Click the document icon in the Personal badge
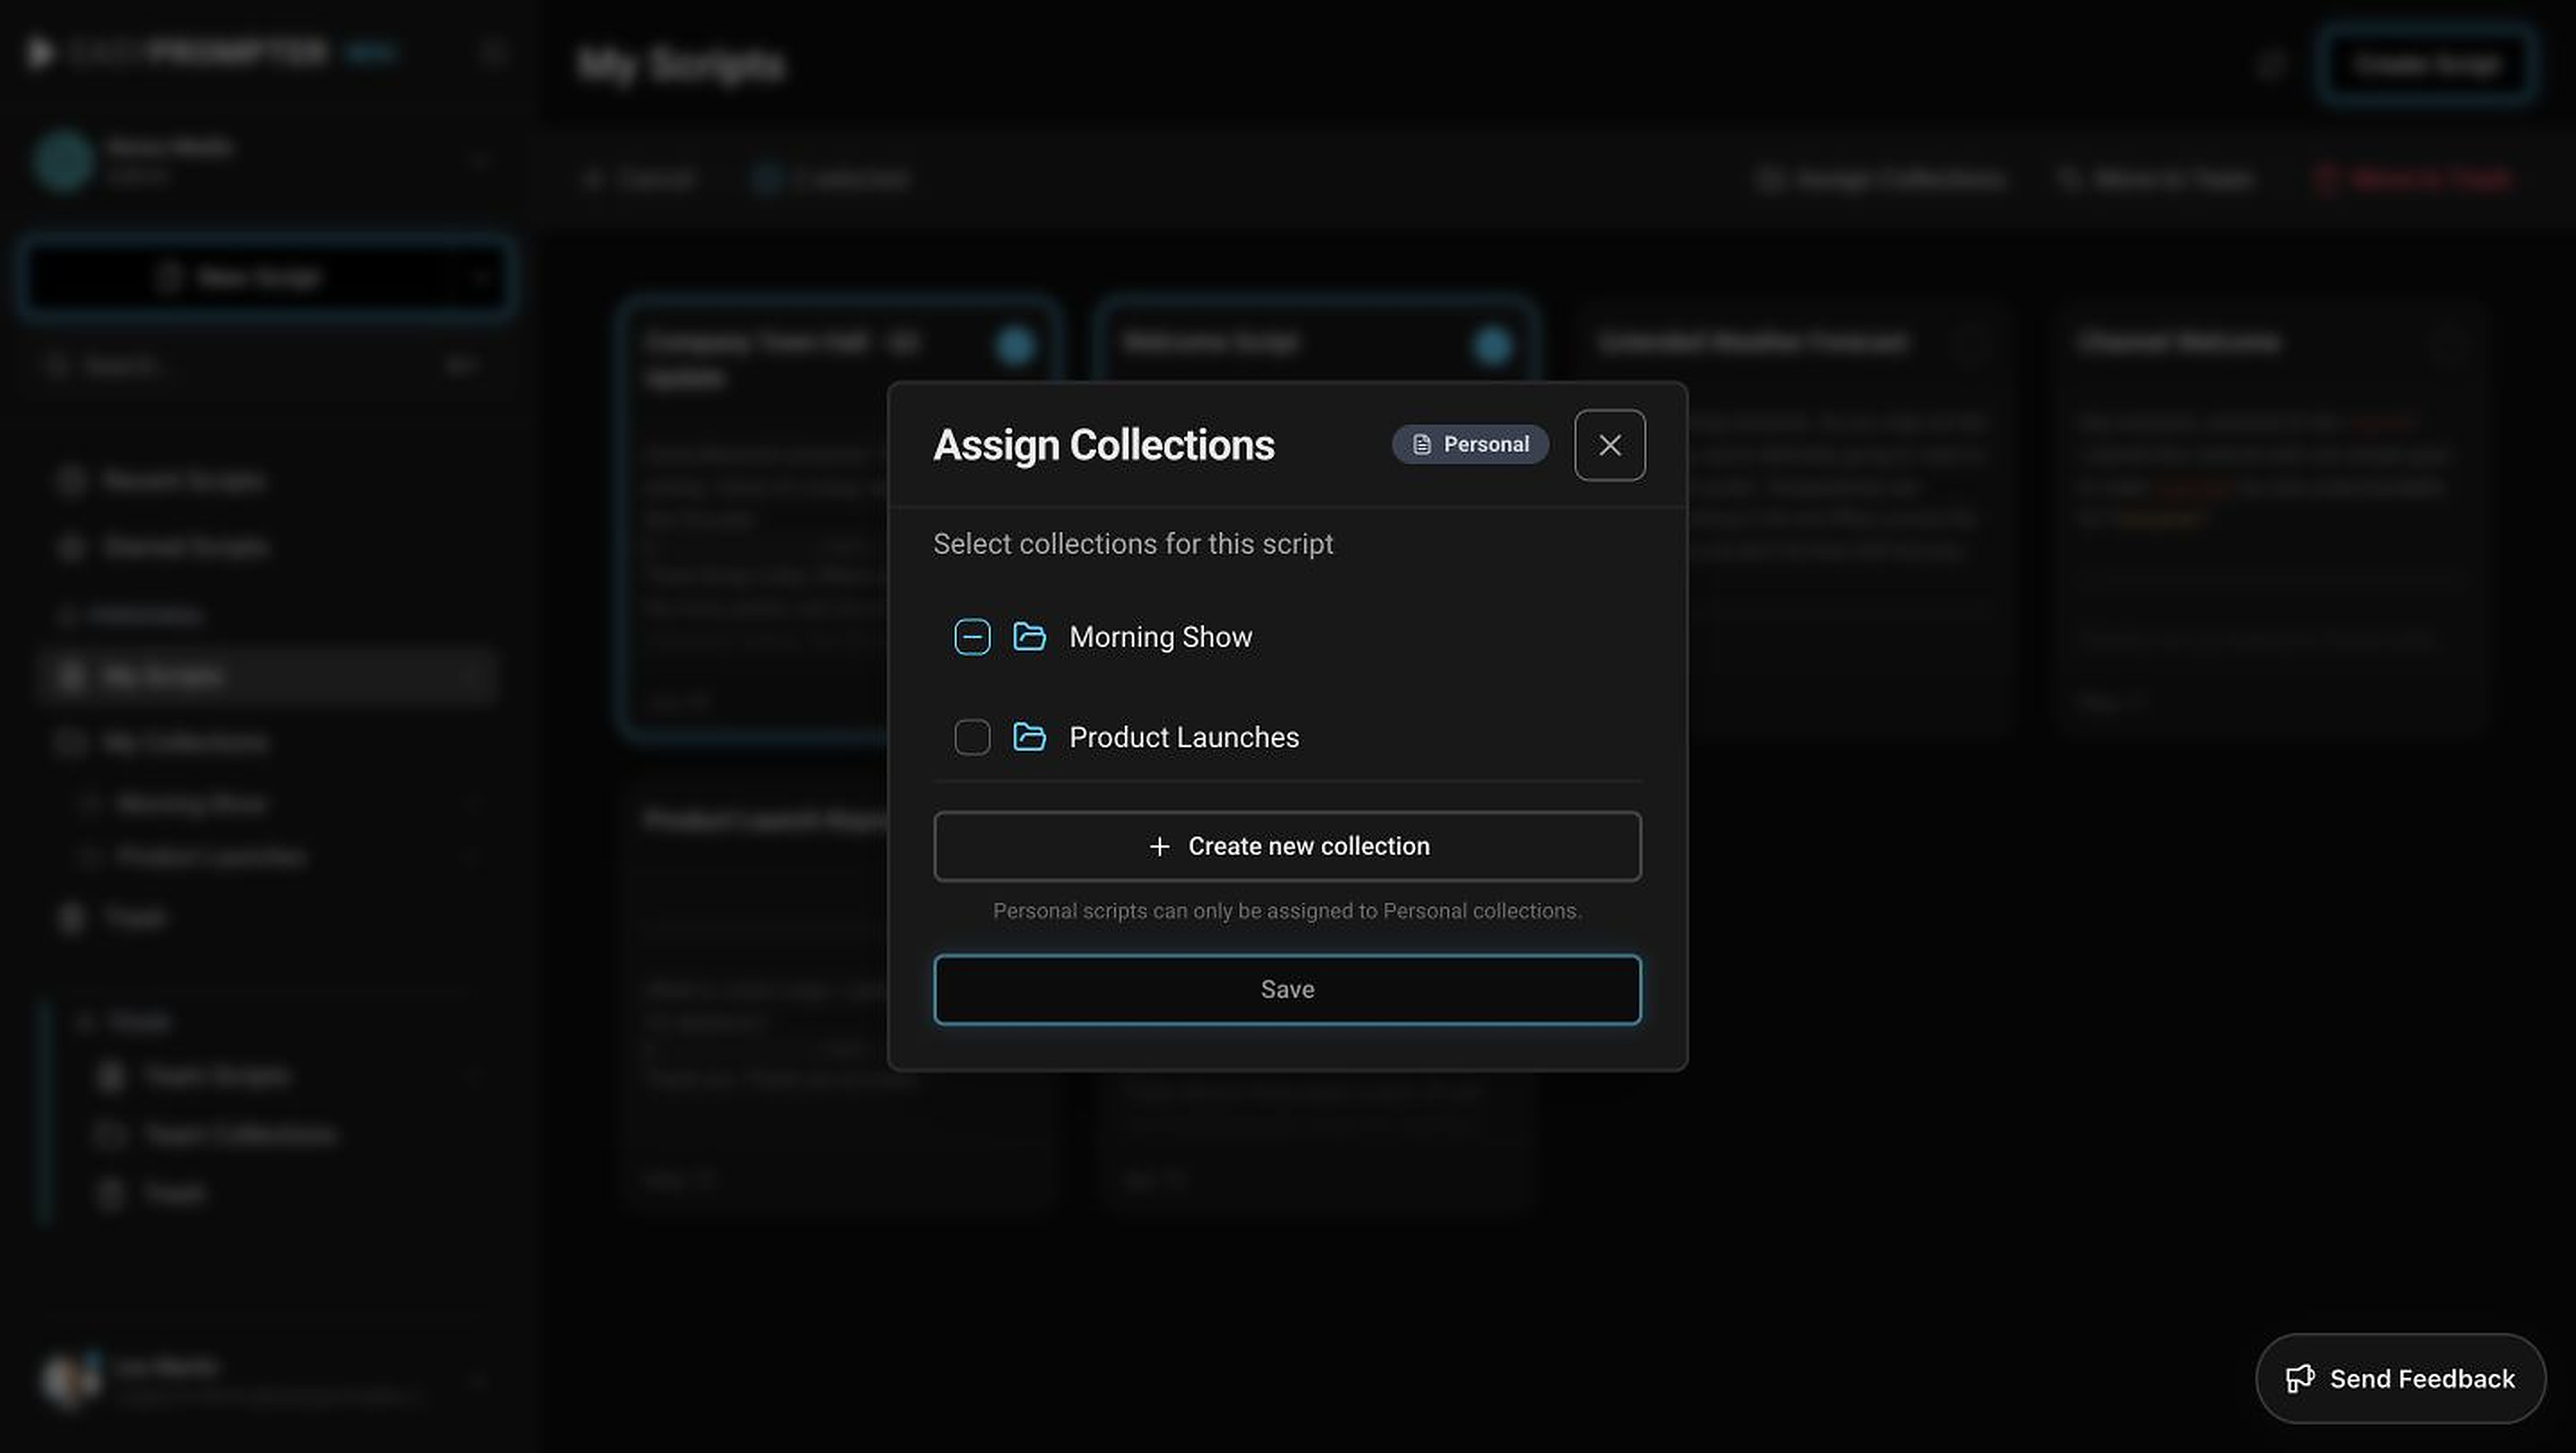This screenshot has width=2576, height=1453. 1421,444
